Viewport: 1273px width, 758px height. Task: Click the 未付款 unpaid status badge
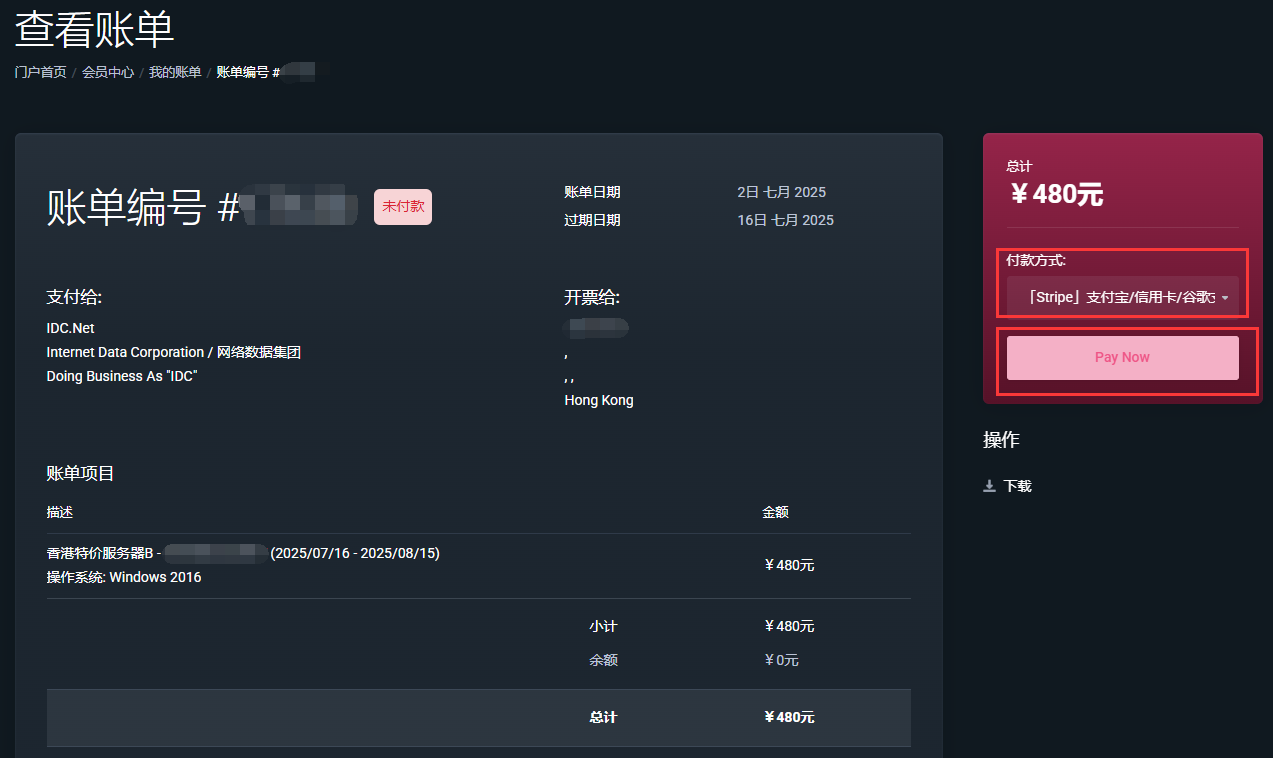pos(403,206)
